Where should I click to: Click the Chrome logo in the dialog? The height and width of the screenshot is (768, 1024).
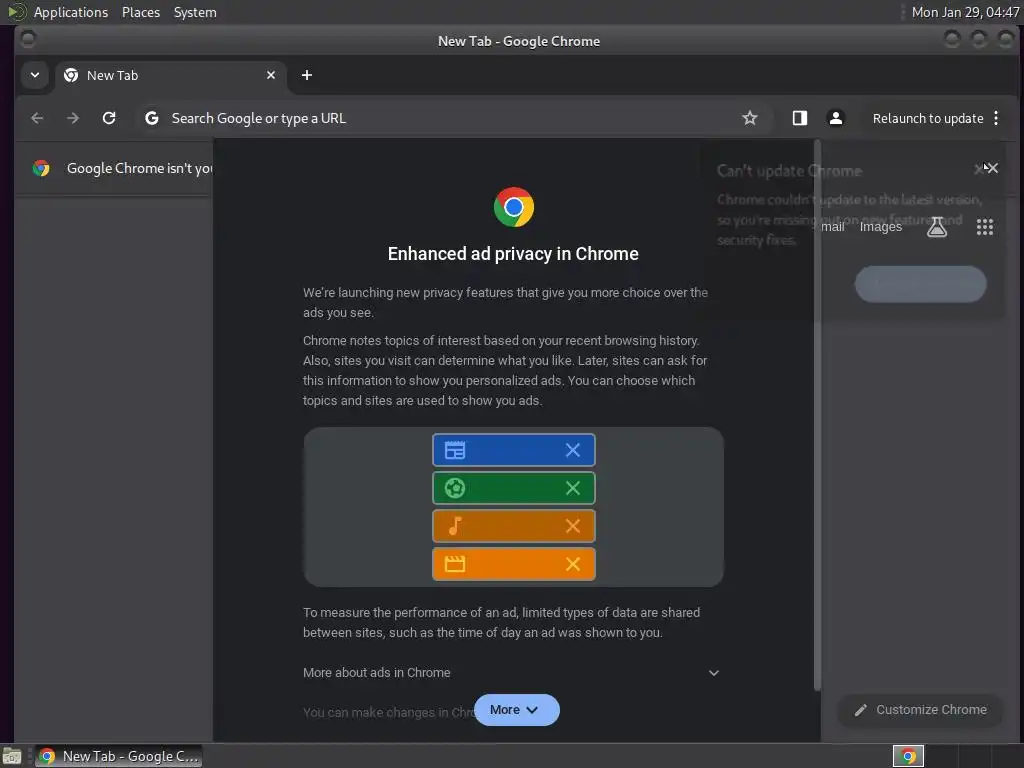click(514, 207)
